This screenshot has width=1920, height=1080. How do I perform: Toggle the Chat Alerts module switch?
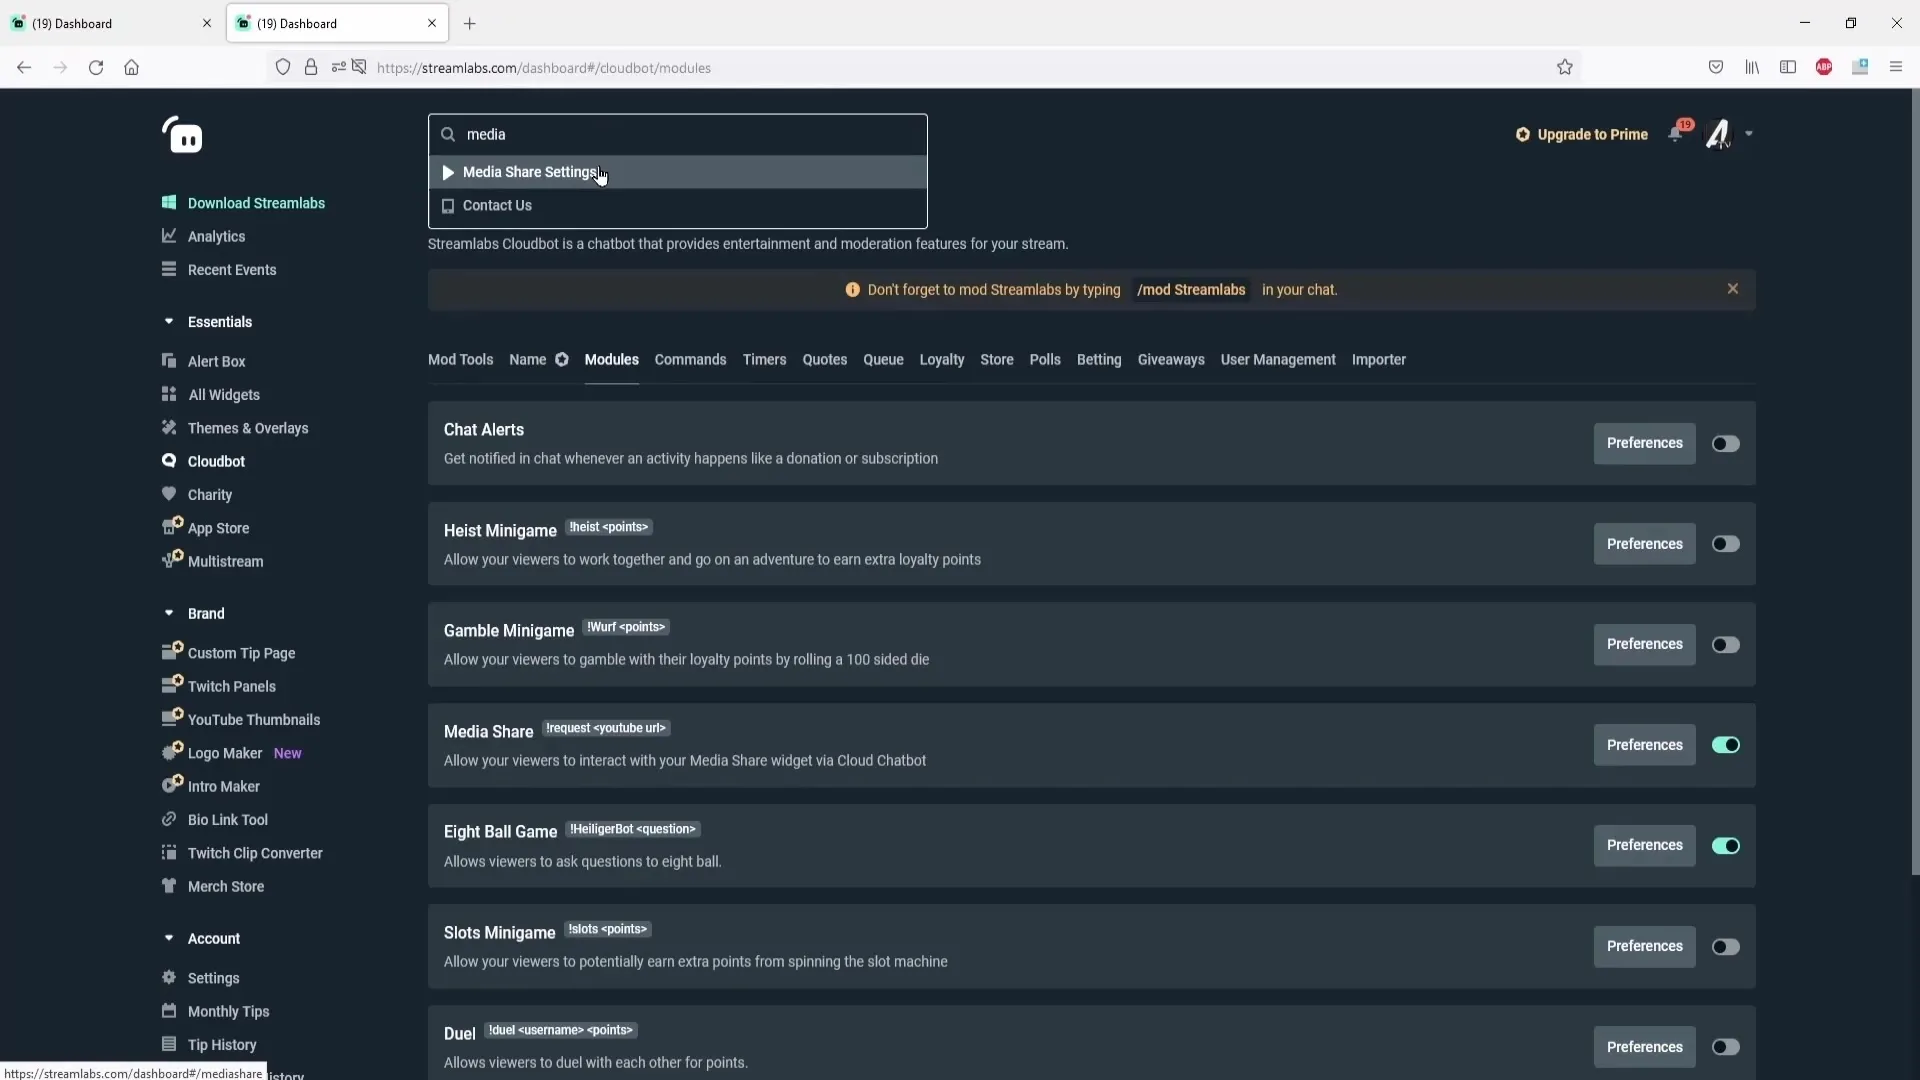[x=1726, y=443]
